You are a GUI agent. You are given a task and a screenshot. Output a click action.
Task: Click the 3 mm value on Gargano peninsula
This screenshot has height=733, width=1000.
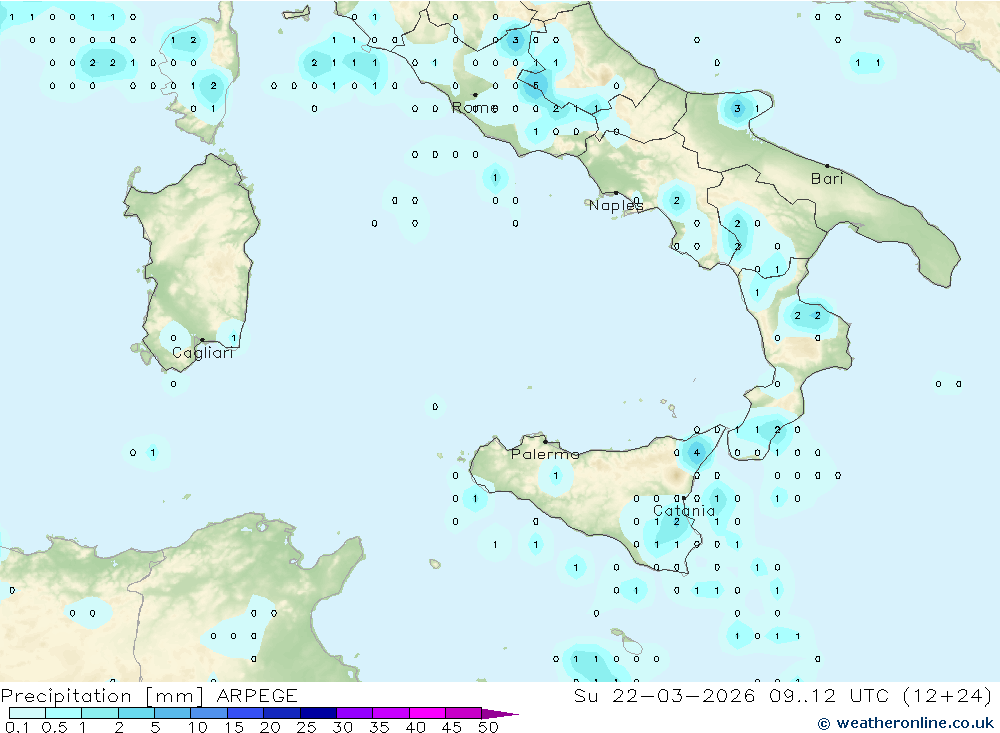[737, 108]
